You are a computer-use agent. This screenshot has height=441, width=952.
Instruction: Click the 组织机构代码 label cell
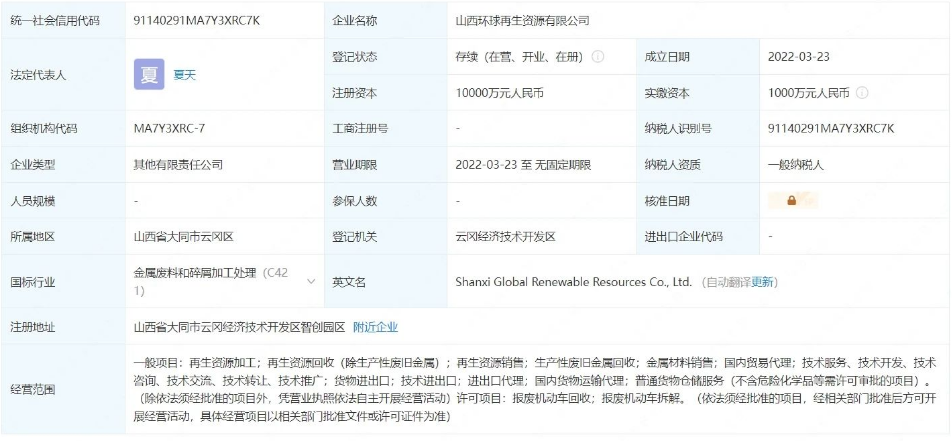click(x=63, y=129)
